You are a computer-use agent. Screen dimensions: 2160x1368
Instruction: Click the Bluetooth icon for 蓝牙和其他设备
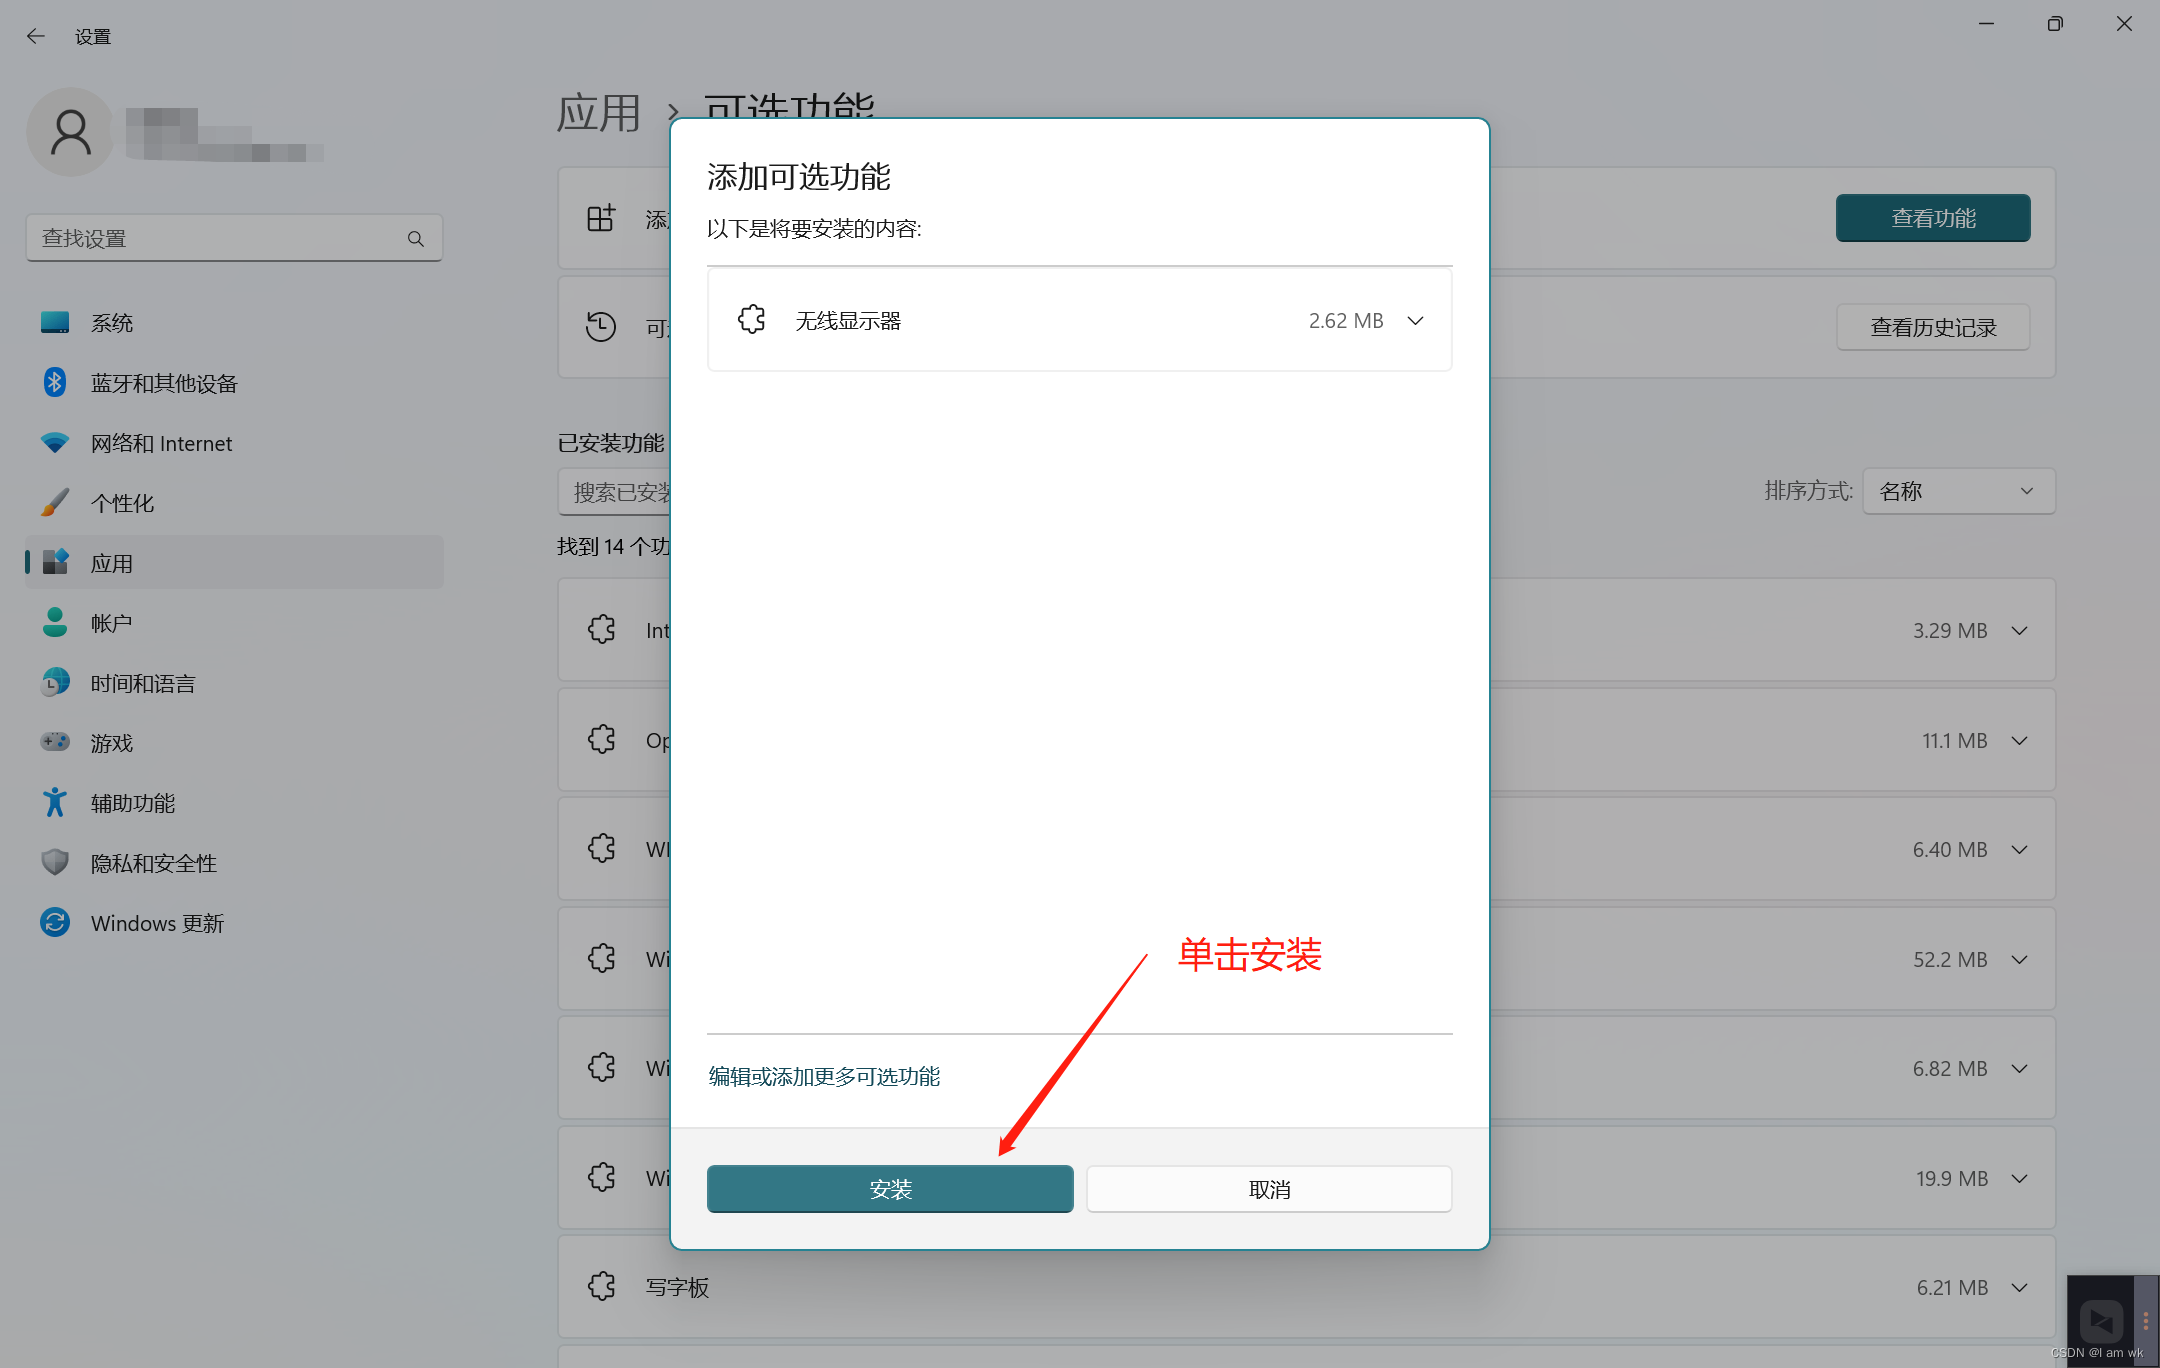pos(55,383)
